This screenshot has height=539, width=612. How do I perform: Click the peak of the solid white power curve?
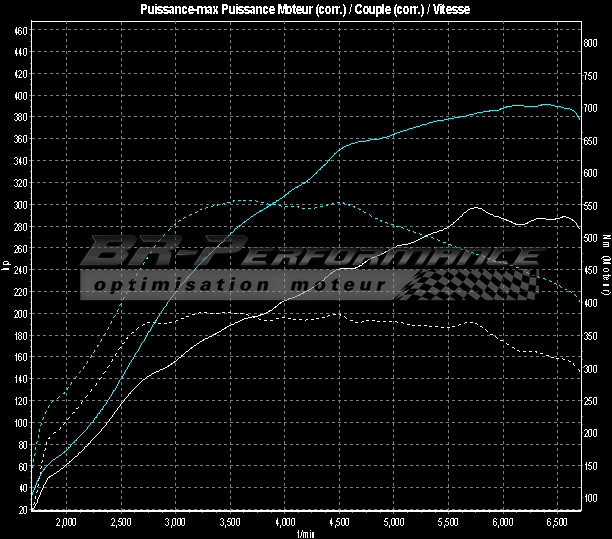click(475, 208)
